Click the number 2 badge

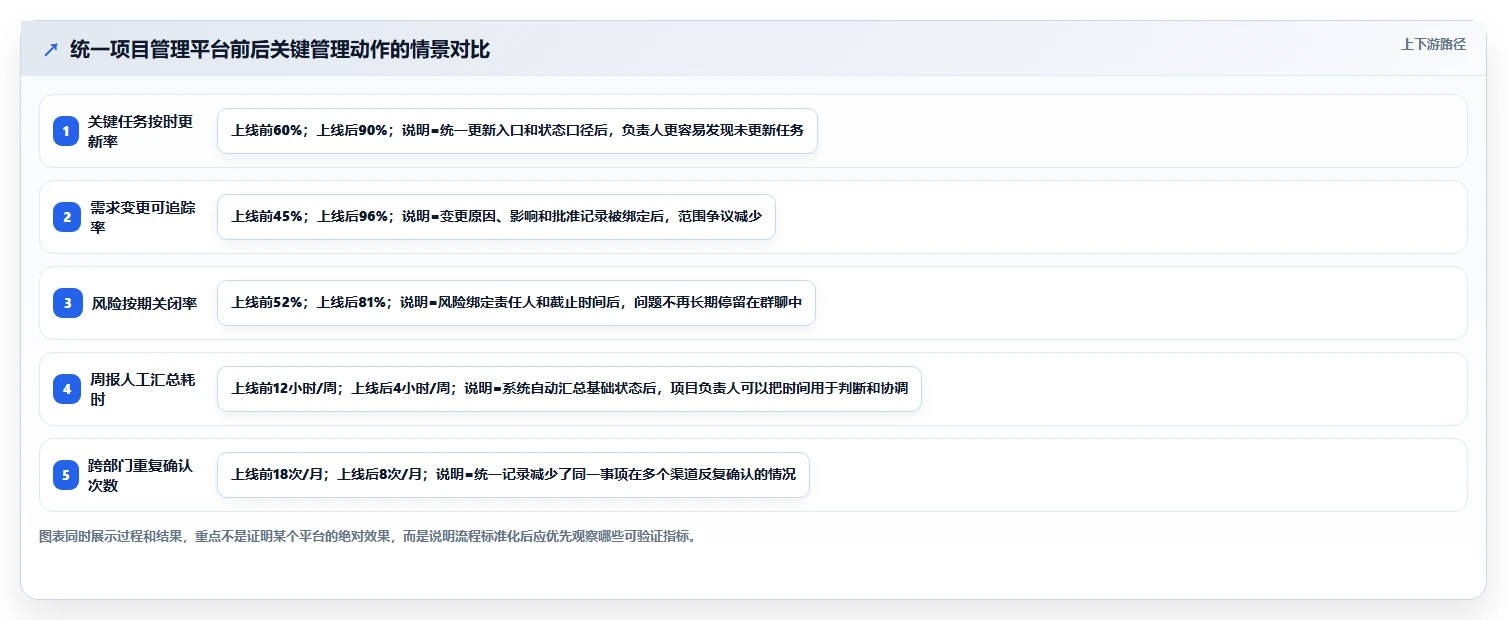(x=66, y=217)
